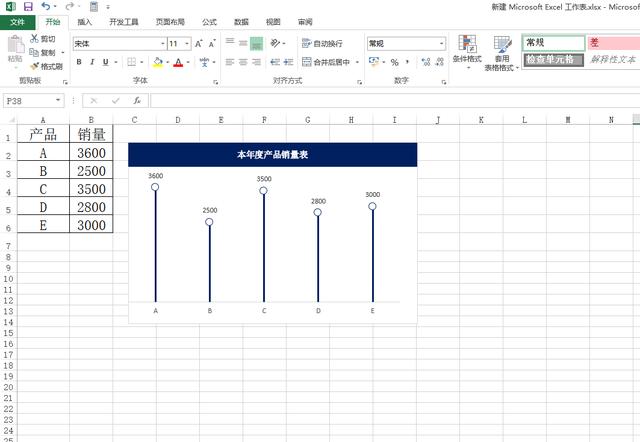Apply the yellow fill color
640x442 pixels.
158,62
